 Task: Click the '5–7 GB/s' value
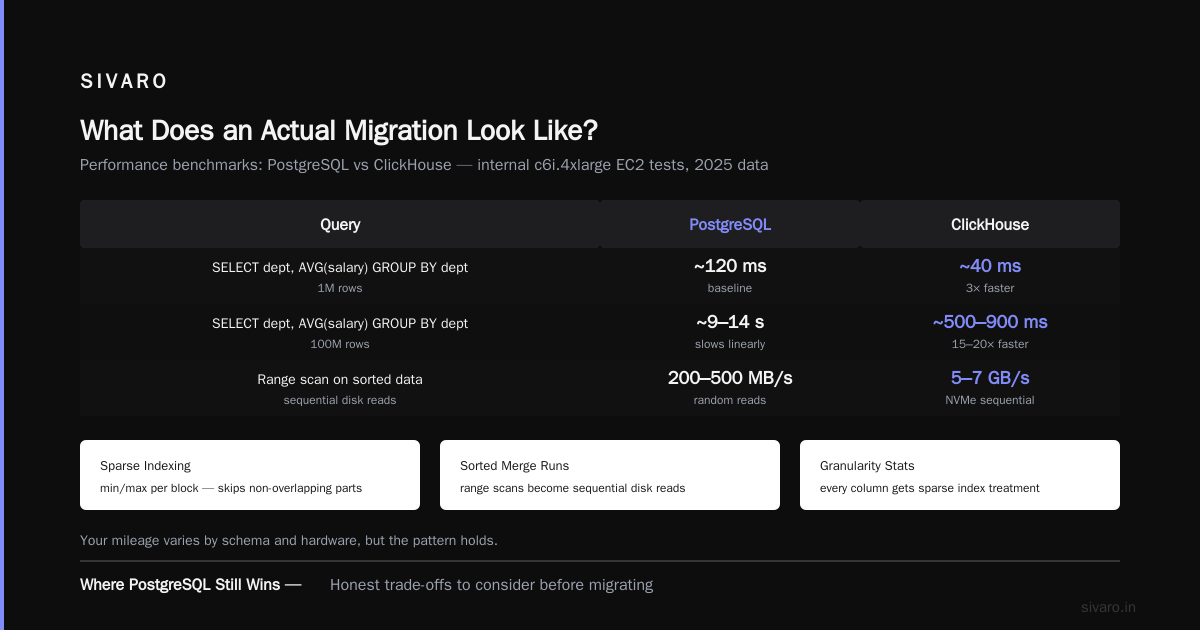pos(990,378)
